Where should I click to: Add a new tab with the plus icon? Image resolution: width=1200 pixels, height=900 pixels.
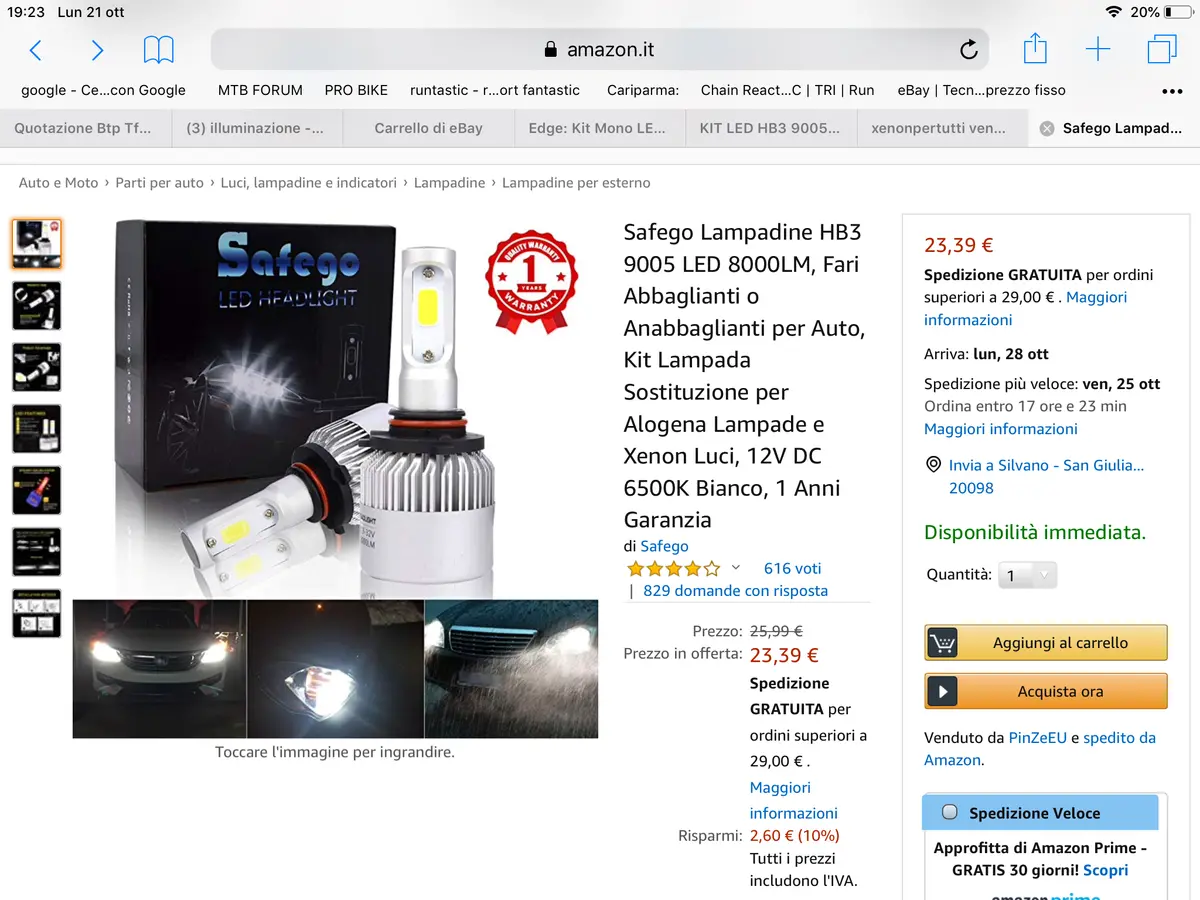pos(1098,50)
